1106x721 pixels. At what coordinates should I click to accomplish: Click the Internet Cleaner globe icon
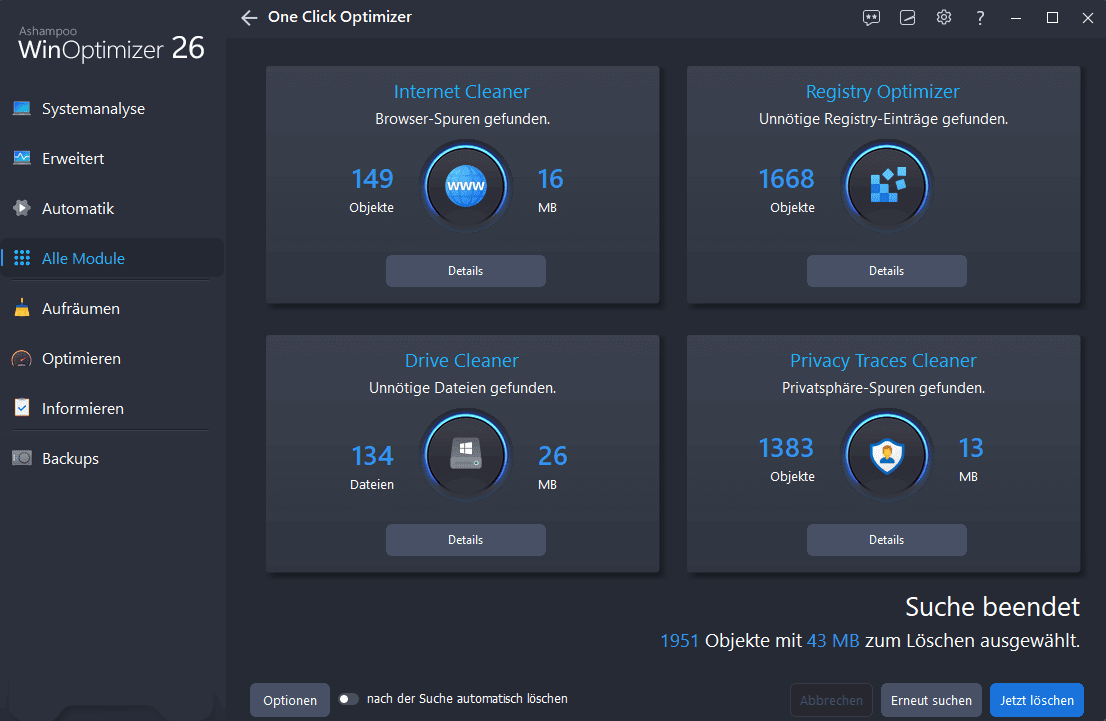465,187
